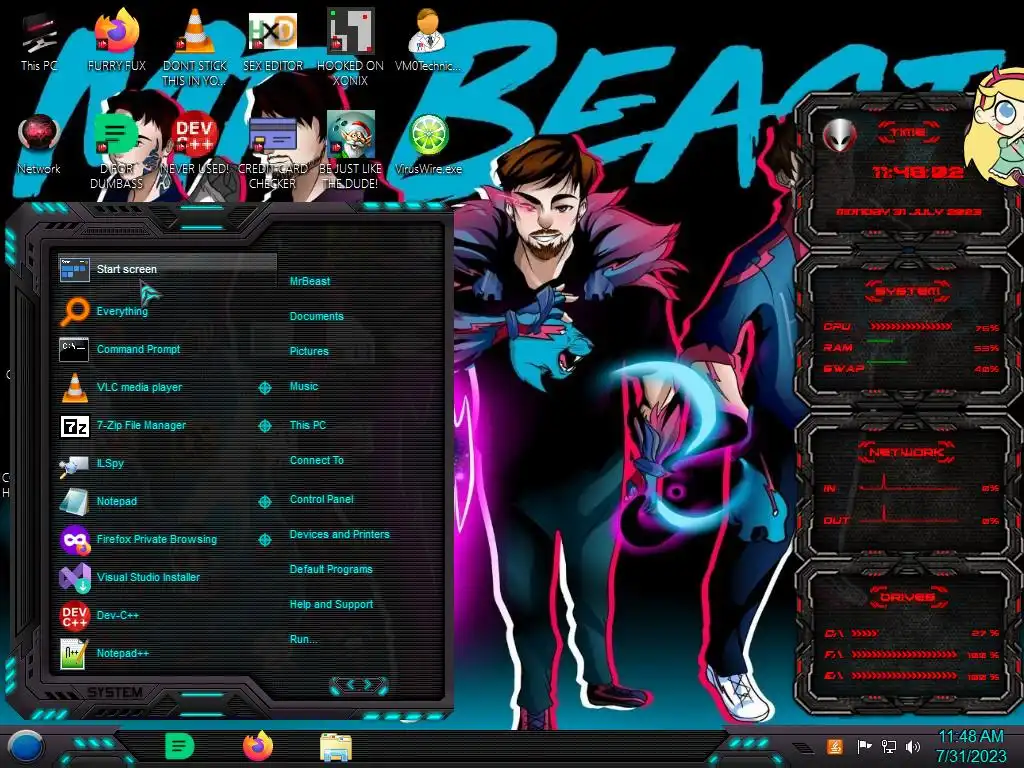Expand the Notepad jump list arrow
Image resolution: width=1024 pixels, height=768 pixels.
coord(264,502)
